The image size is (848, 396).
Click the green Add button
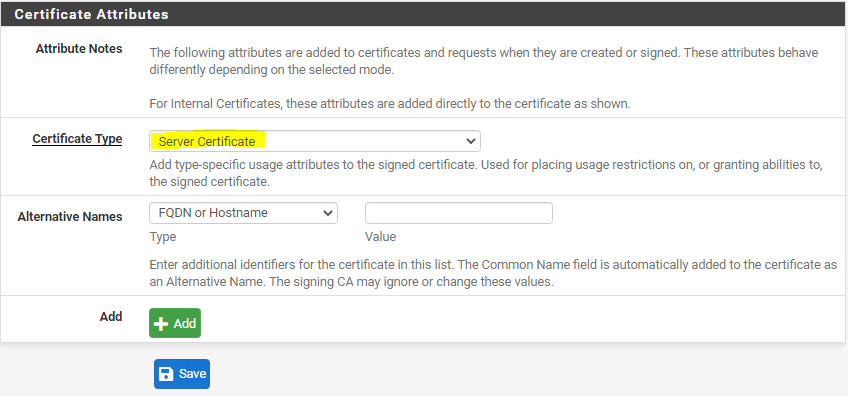click(175, 323)
